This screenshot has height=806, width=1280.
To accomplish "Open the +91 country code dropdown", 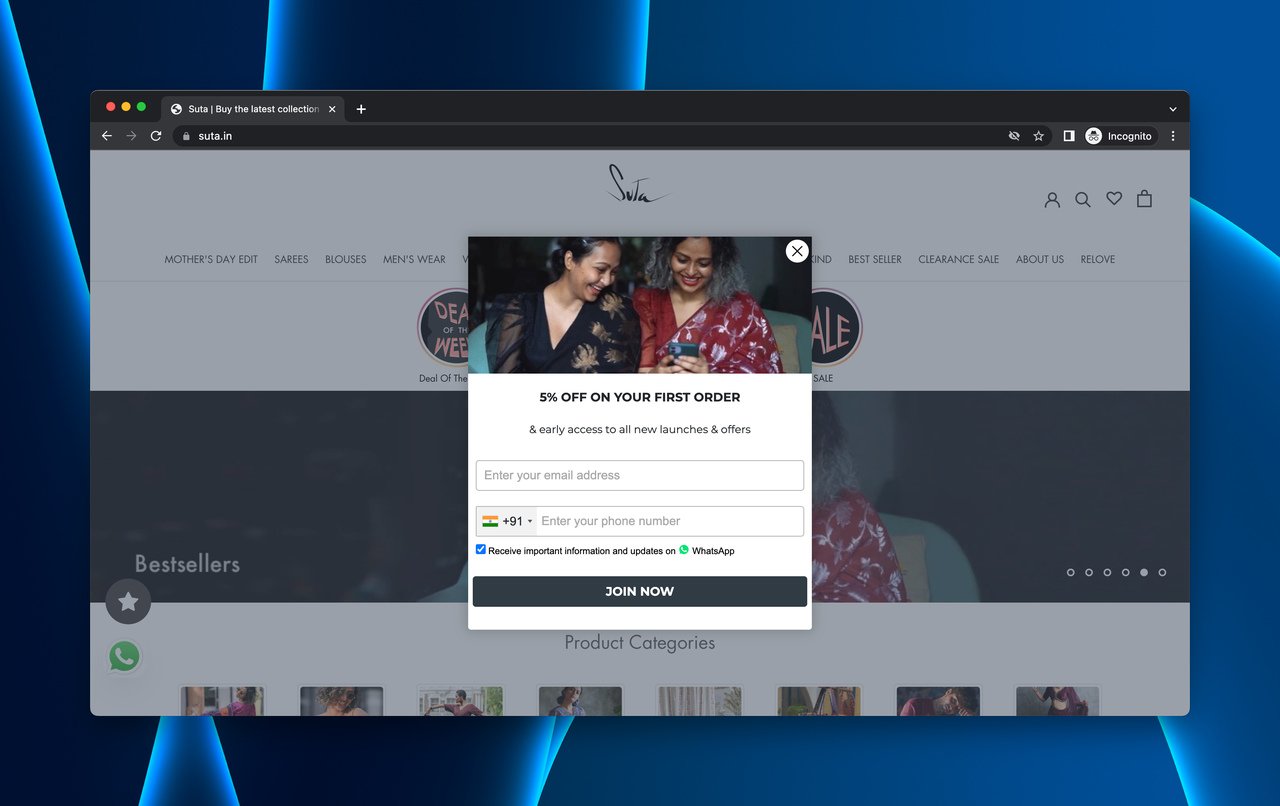I will [x=507, y=521].
